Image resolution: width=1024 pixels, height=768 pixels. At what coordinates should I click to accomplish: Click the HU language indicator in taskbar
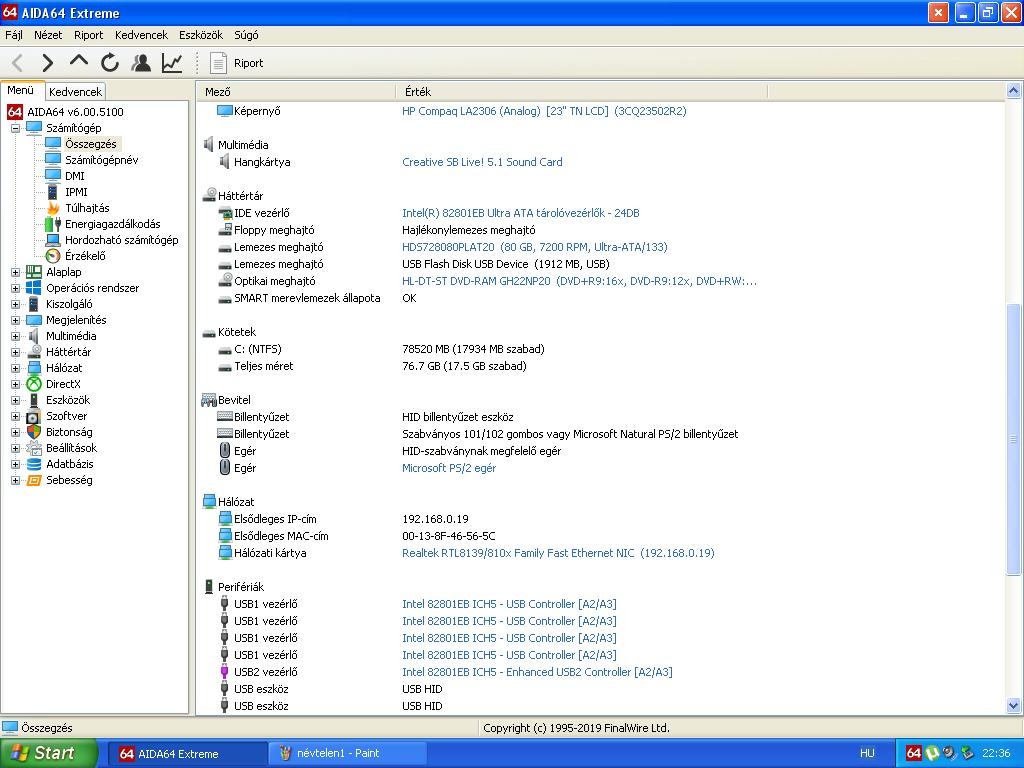867,753
